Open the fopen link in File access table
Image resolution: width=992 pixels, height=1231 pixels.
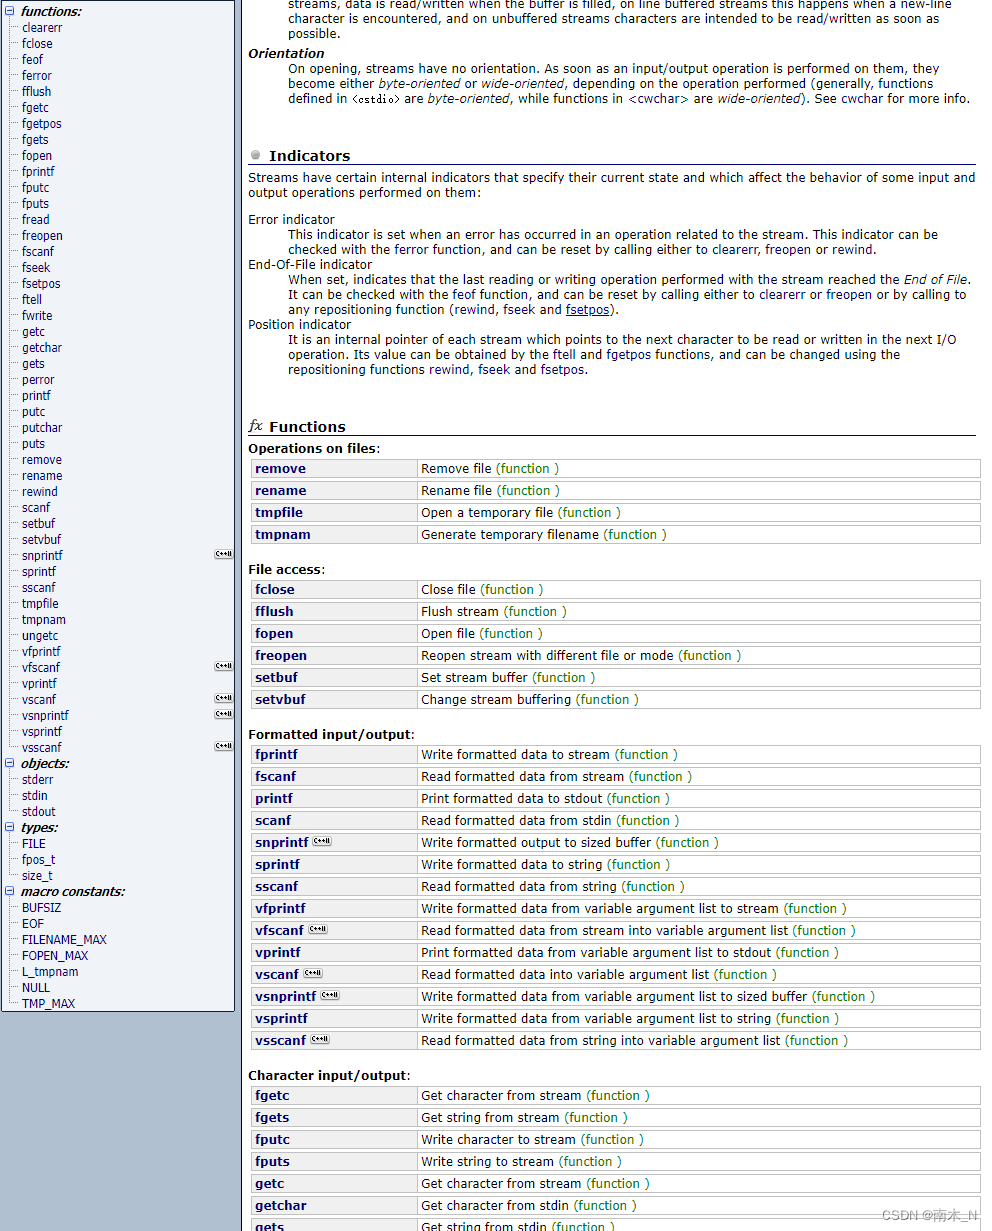pyautogui.click(x=274, y=634)
